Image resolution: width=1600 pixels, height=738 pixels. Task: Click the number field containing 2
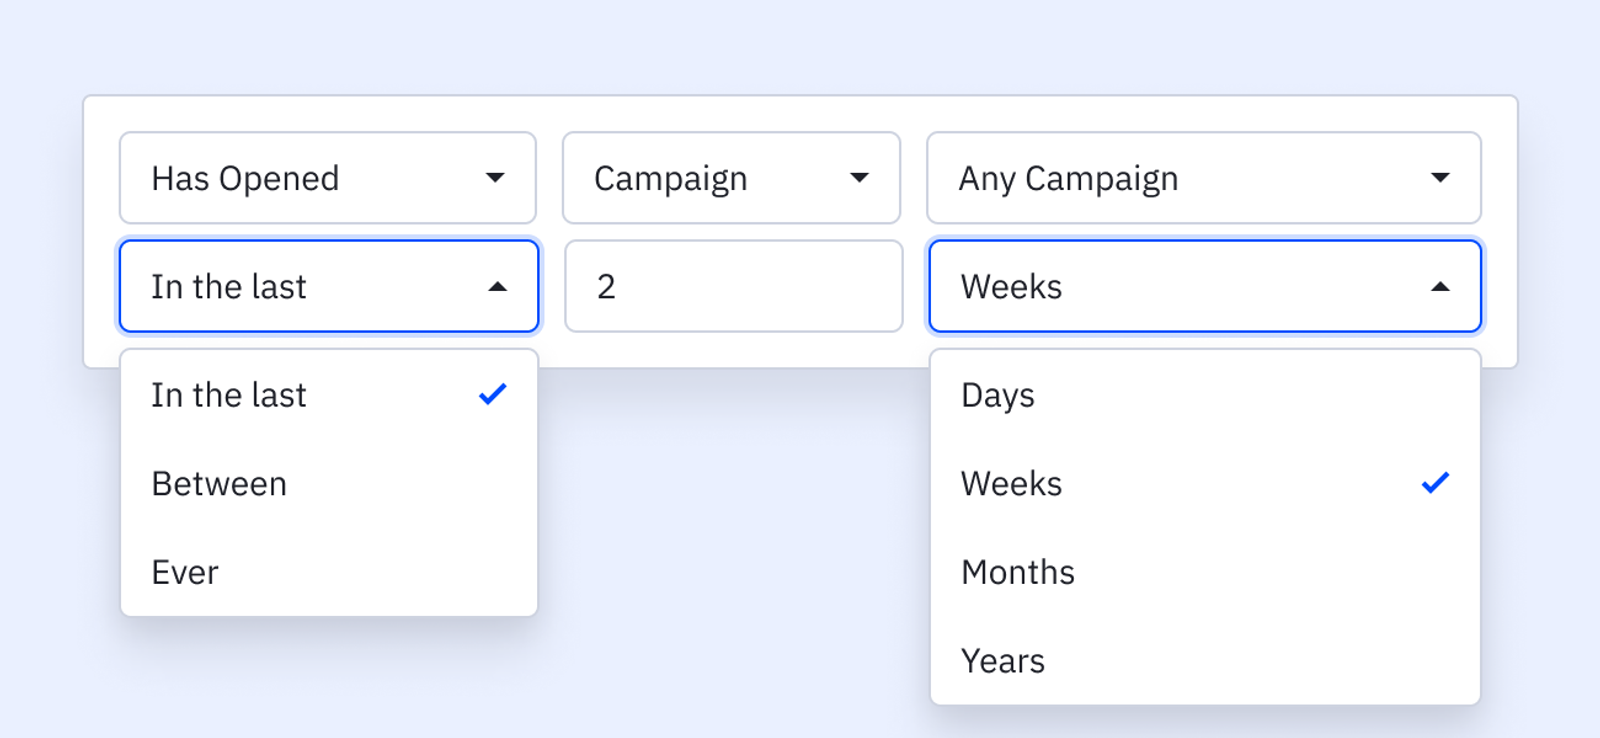point(733,287)
